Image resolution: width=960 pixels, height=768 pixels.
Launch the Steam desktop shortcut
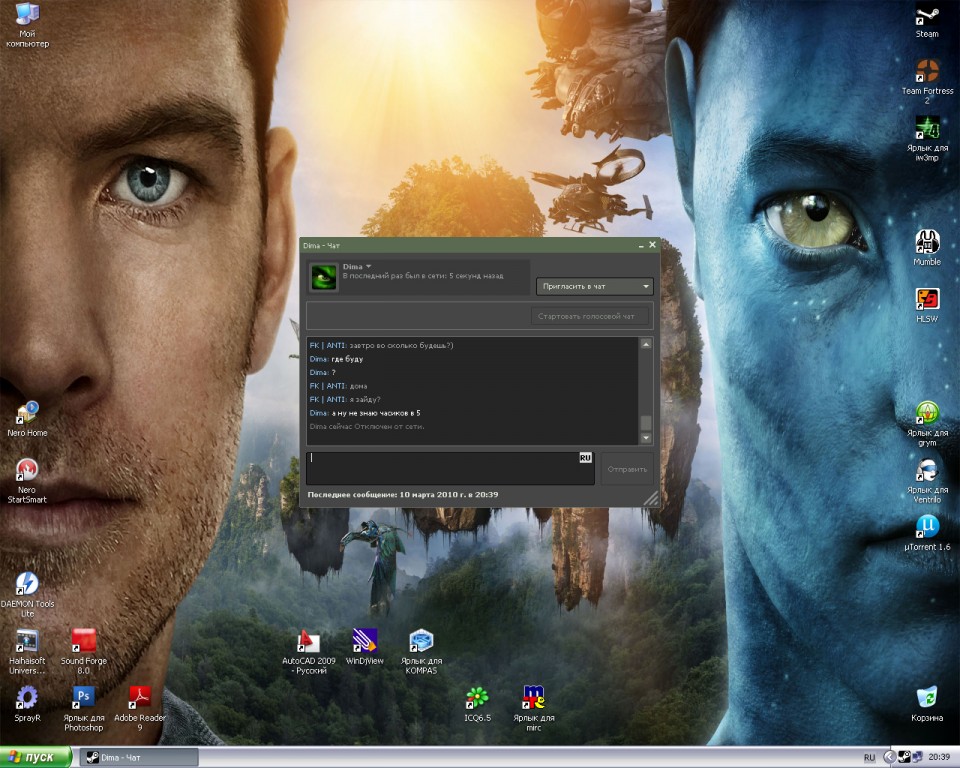tap(926, 21)
